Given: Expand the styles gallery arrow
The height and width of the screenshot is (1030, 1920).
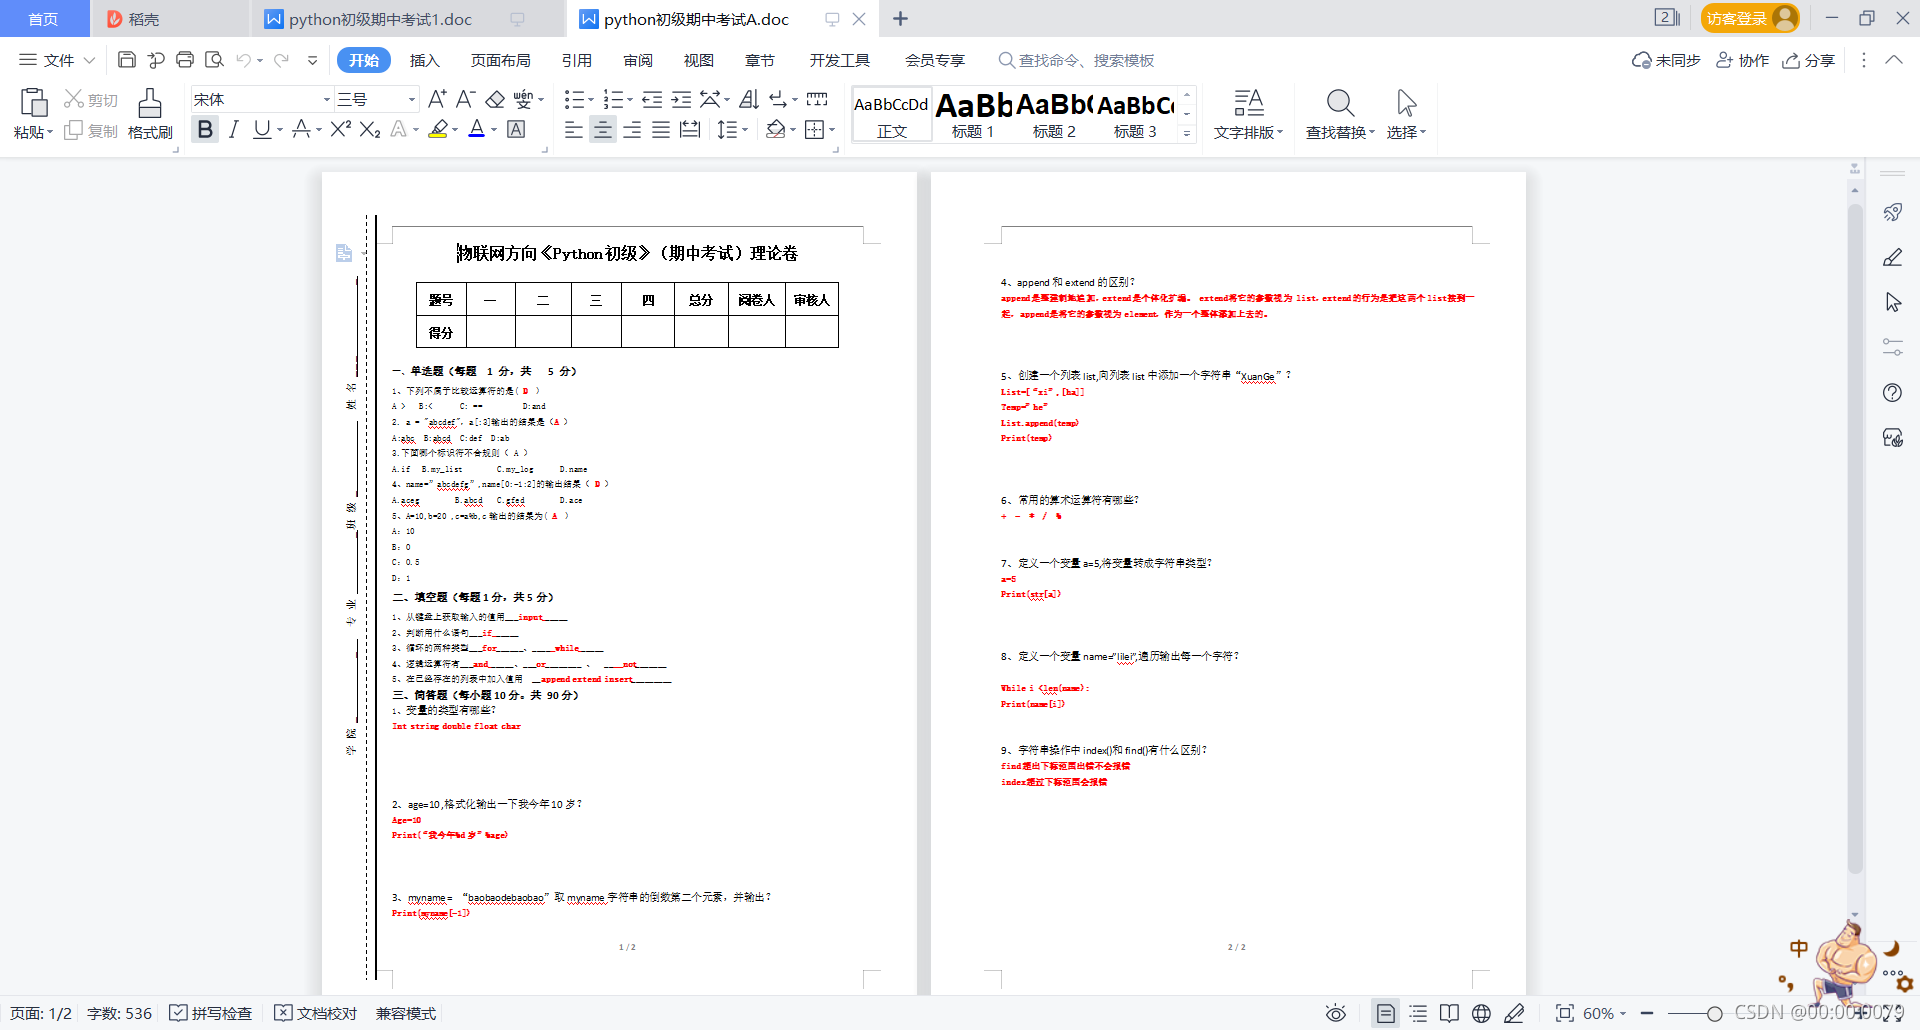Looking at the screenshot, I should (x=1187, y=133).
